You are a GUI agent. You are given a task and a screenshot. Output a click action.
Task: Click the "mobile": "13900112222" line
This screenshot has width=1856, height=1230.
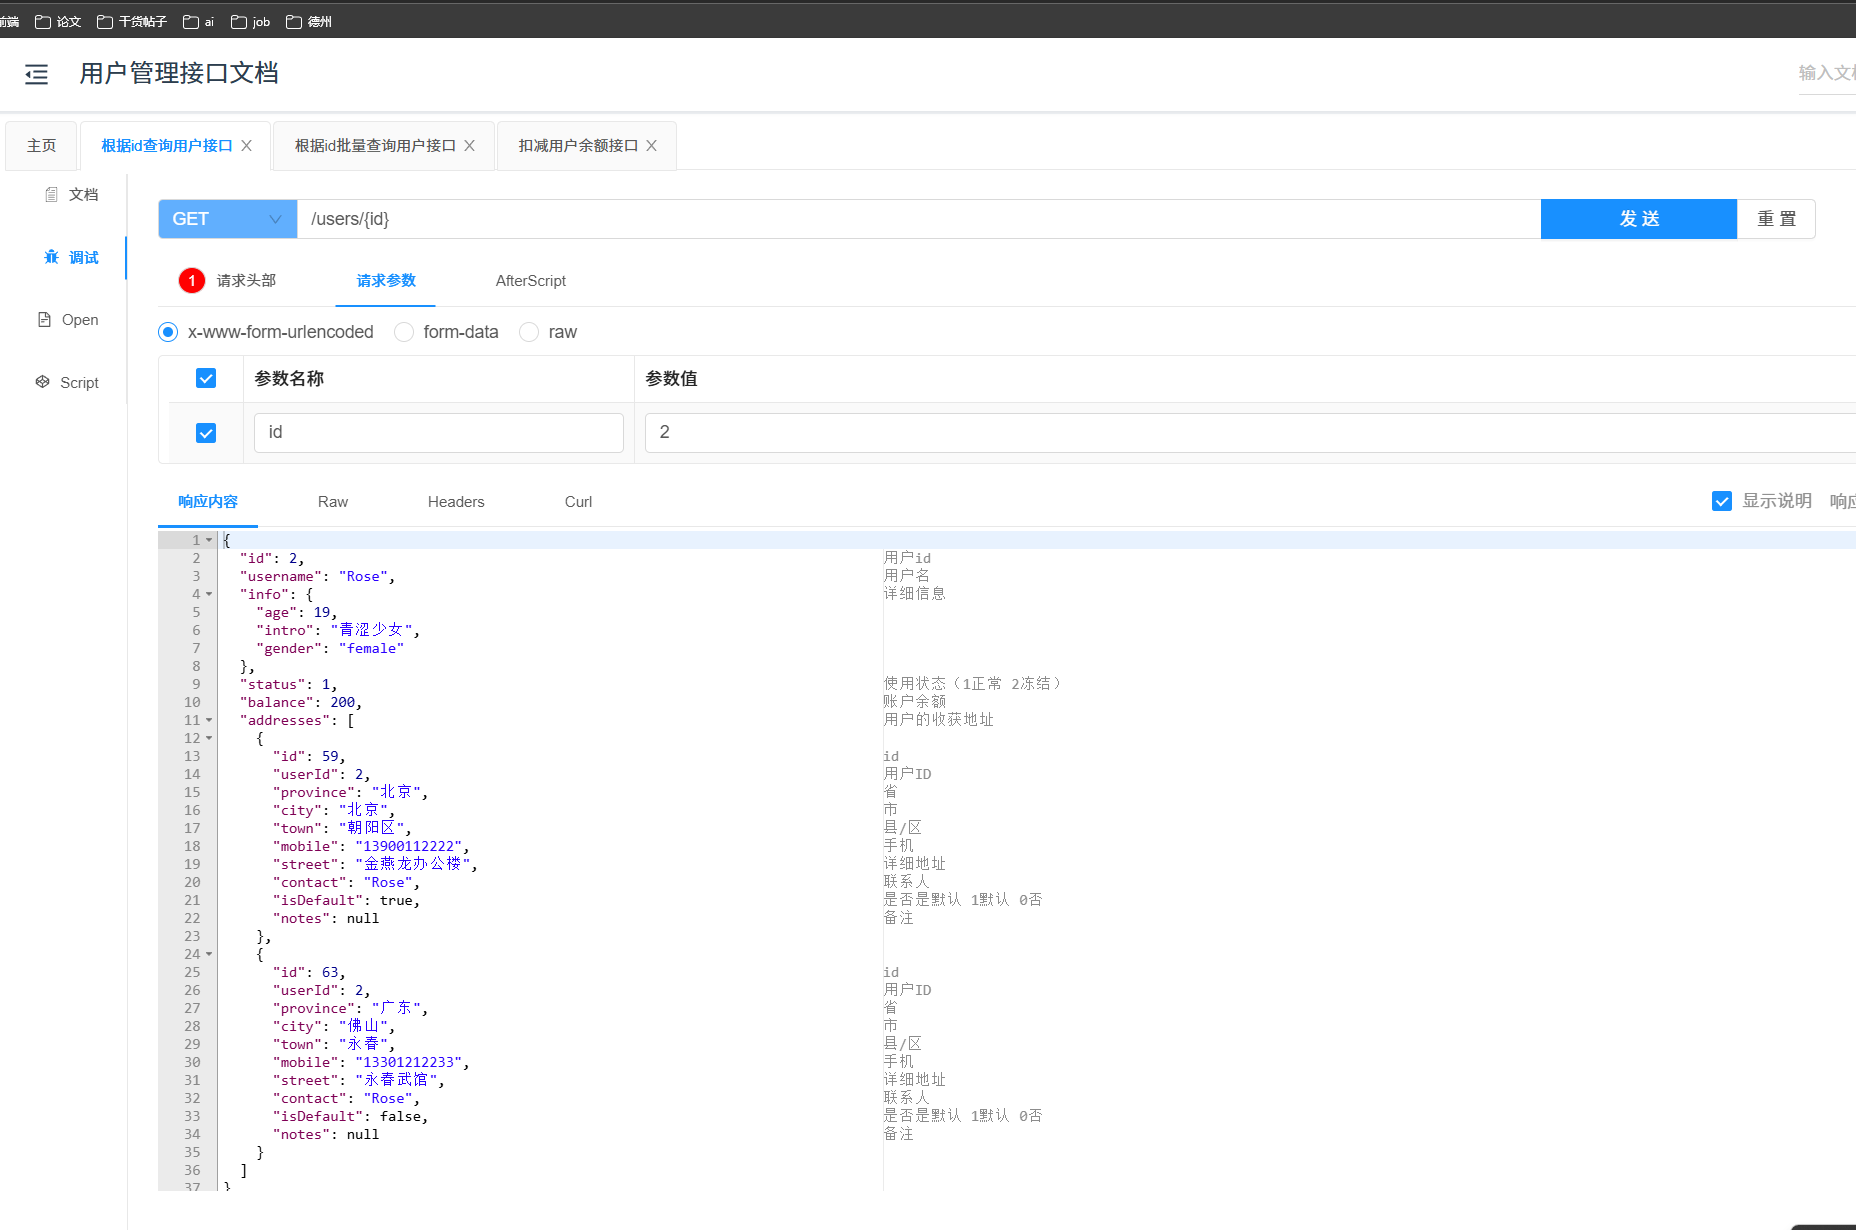point(371,846)
